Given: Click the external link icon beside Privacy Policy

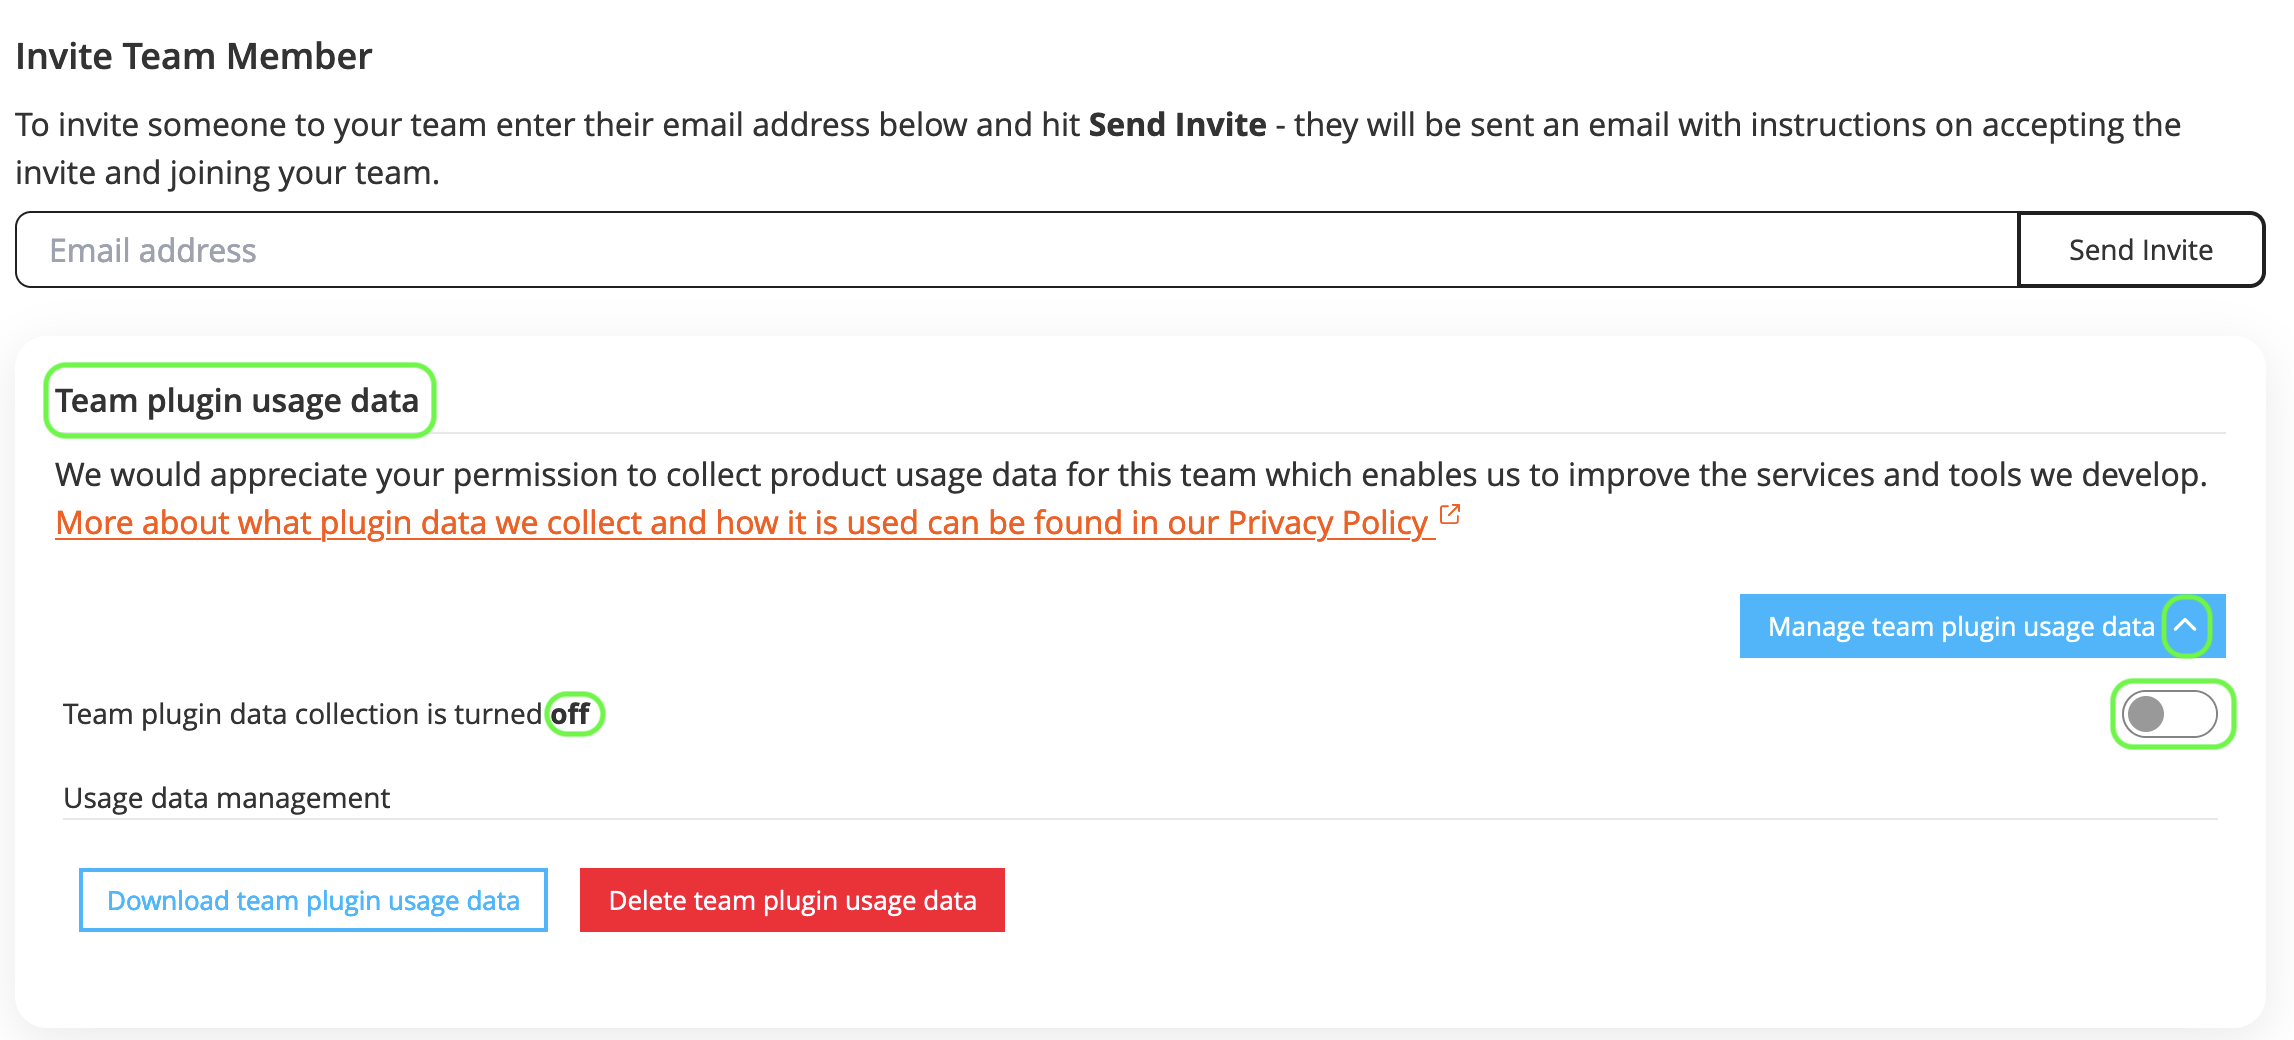Looking at the screenshot, I should point(1450,515).
